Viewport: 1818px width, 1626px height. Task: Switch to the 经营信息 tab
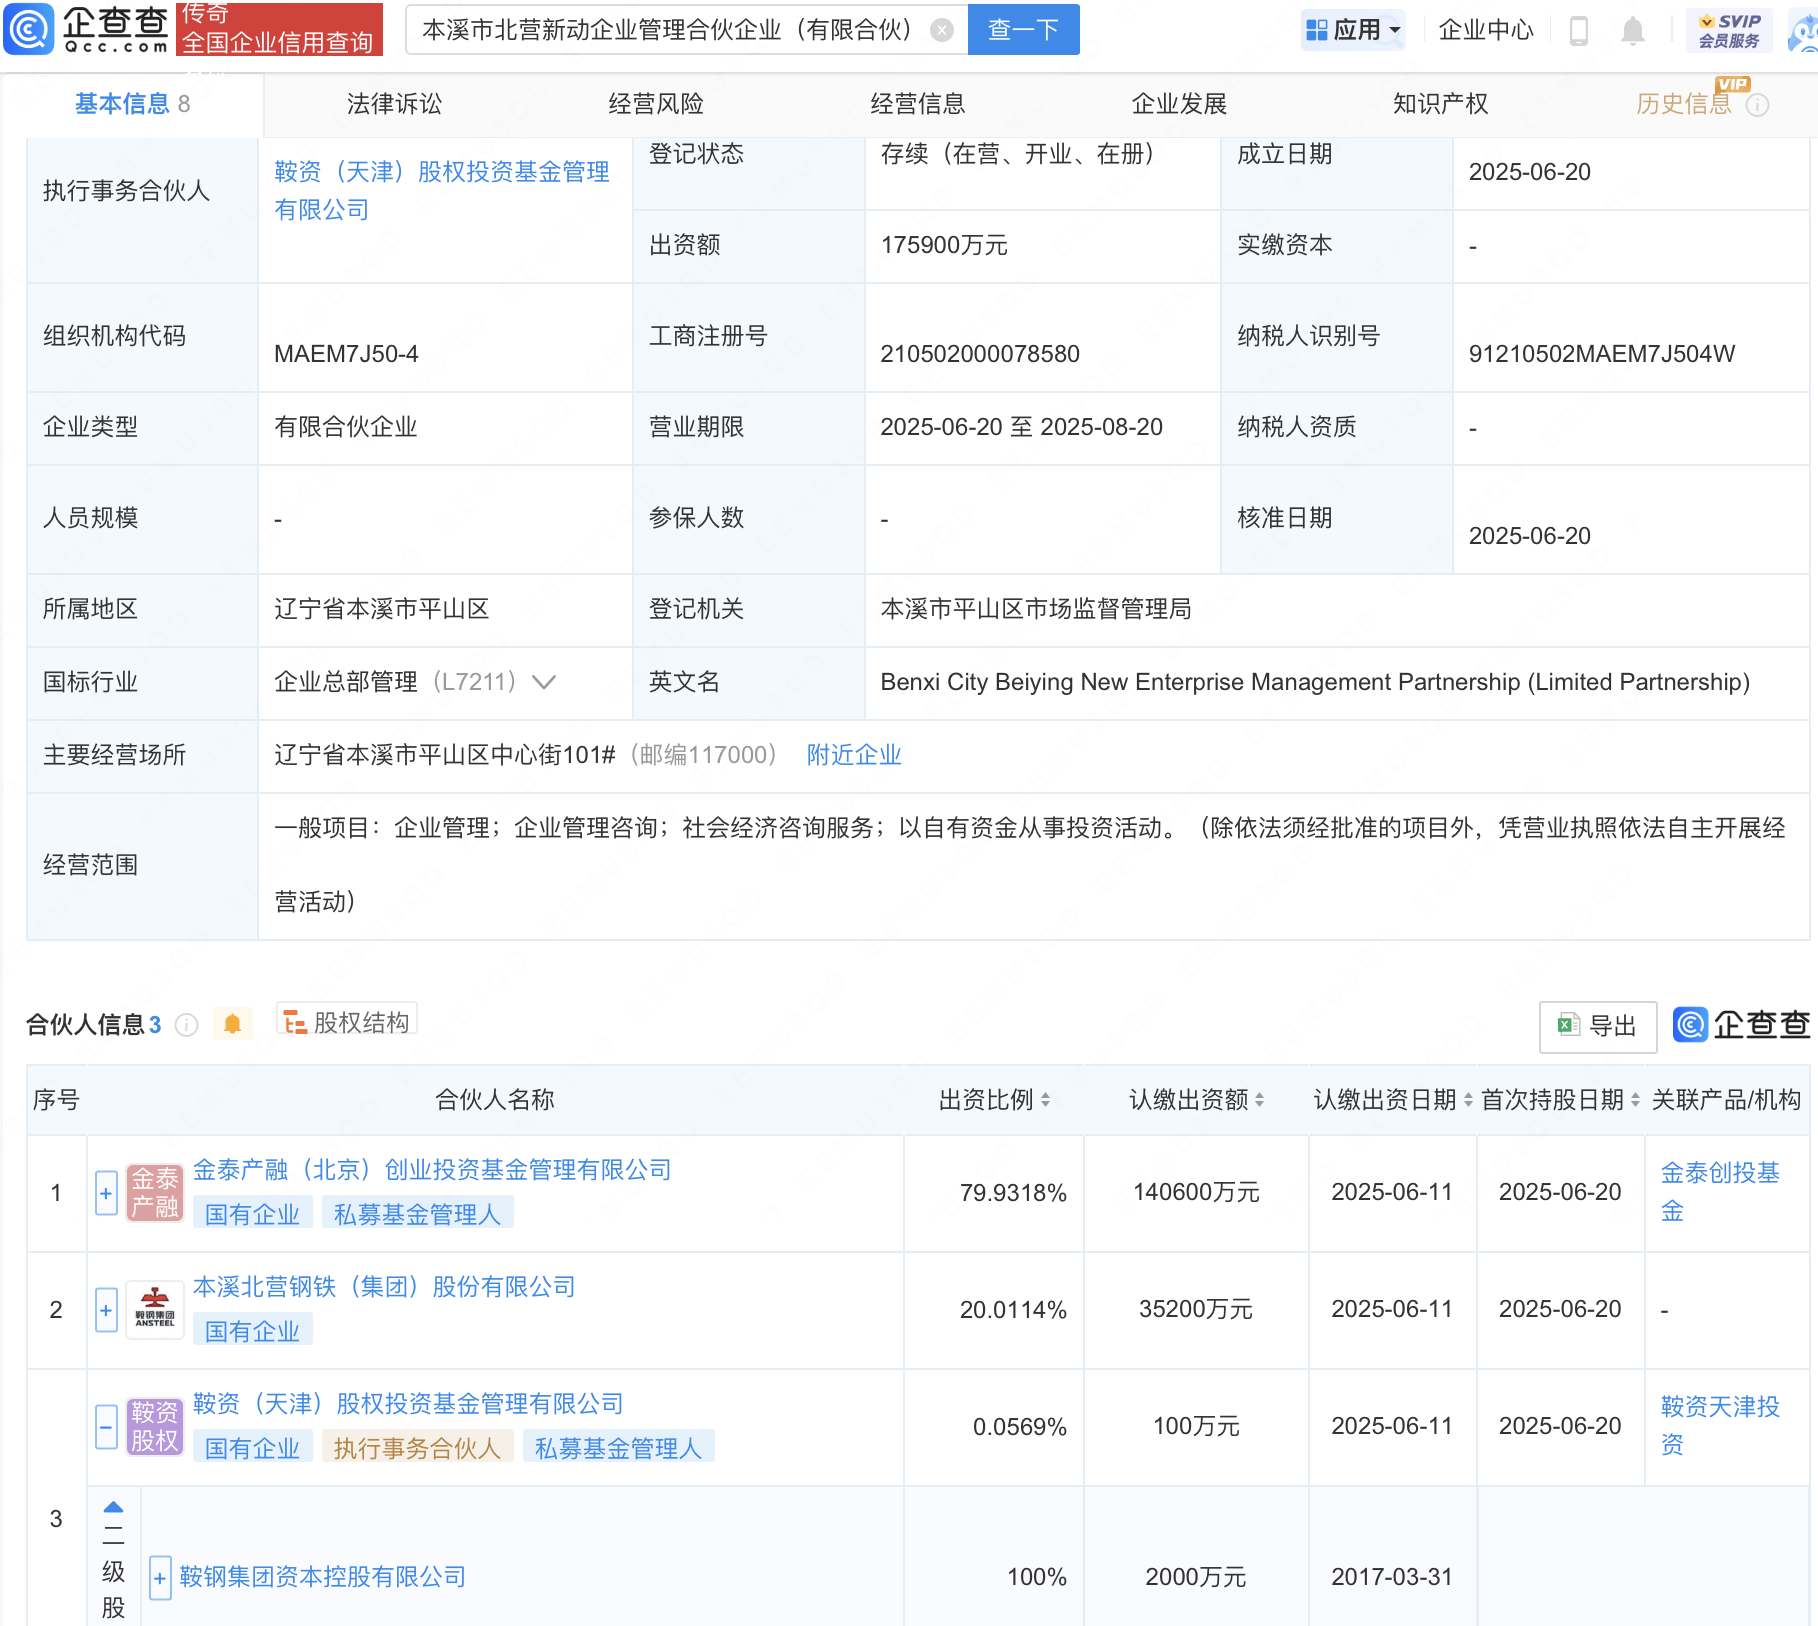click(918, 104)
